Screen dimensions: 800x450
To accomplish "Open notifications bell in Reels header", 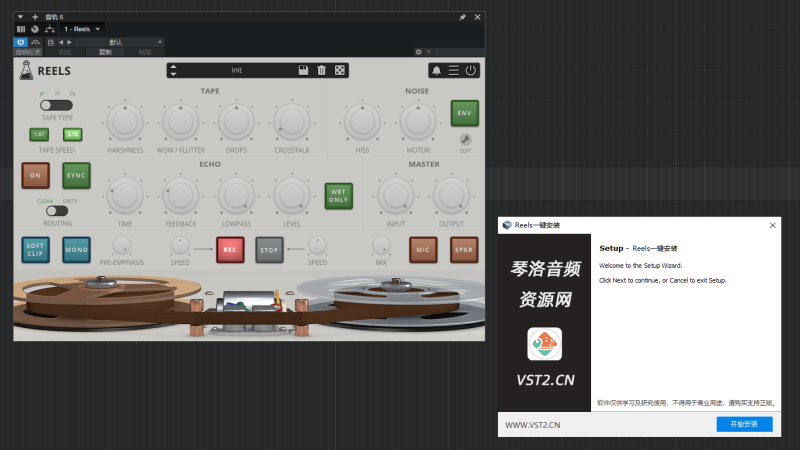I will coord(436,70).
